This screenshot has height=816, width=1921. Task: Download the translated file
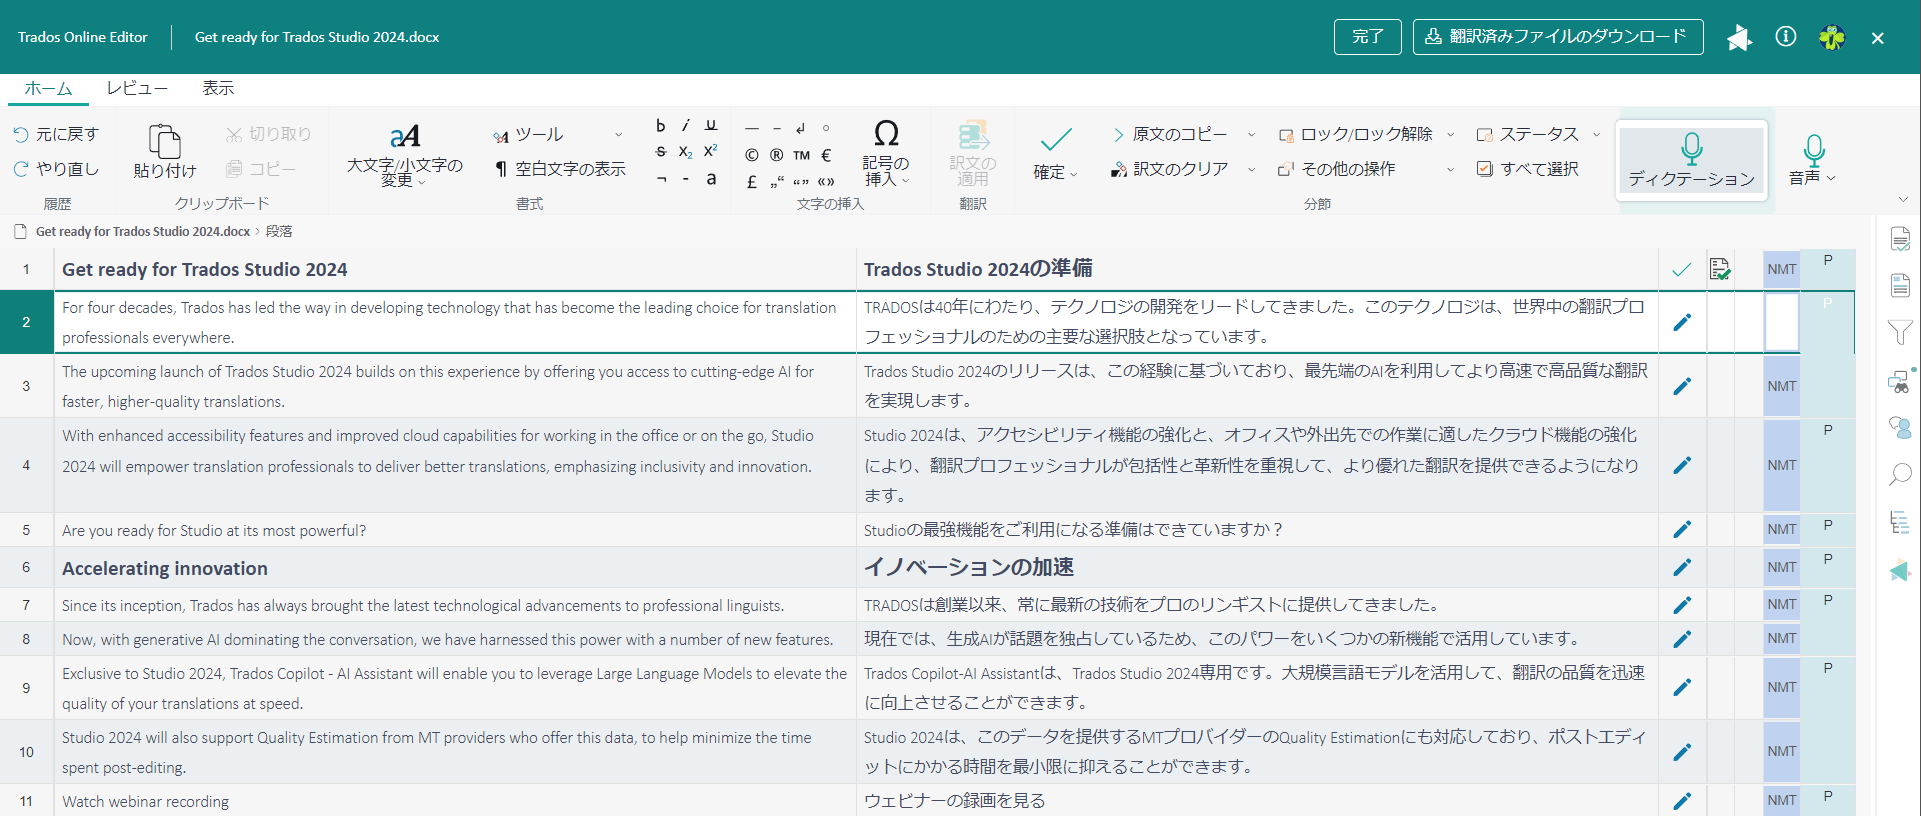pos(1557,37)
